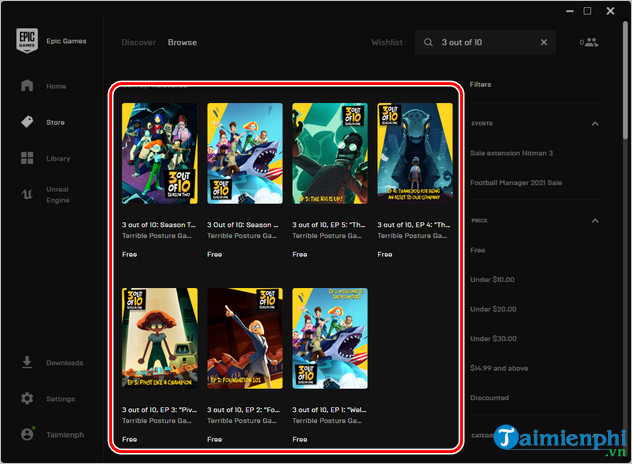Click the '3 out of 10, EP 4' title
This screenshot has width=632, height=464.
414,225
